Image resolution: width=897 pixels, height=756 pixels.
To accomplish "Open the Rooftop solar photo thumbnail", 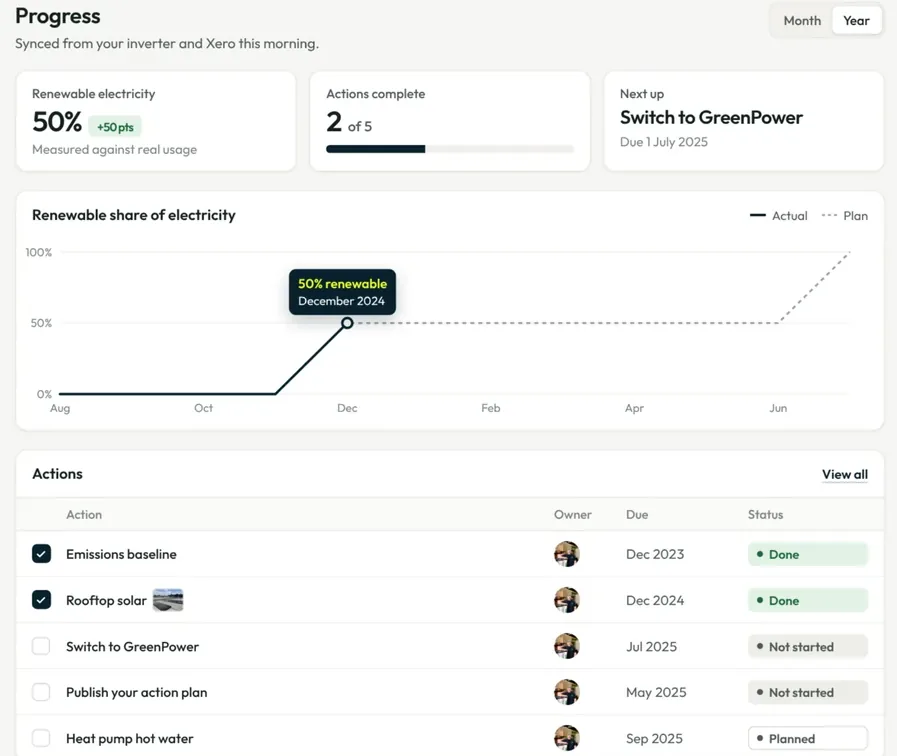I will 168,600.
